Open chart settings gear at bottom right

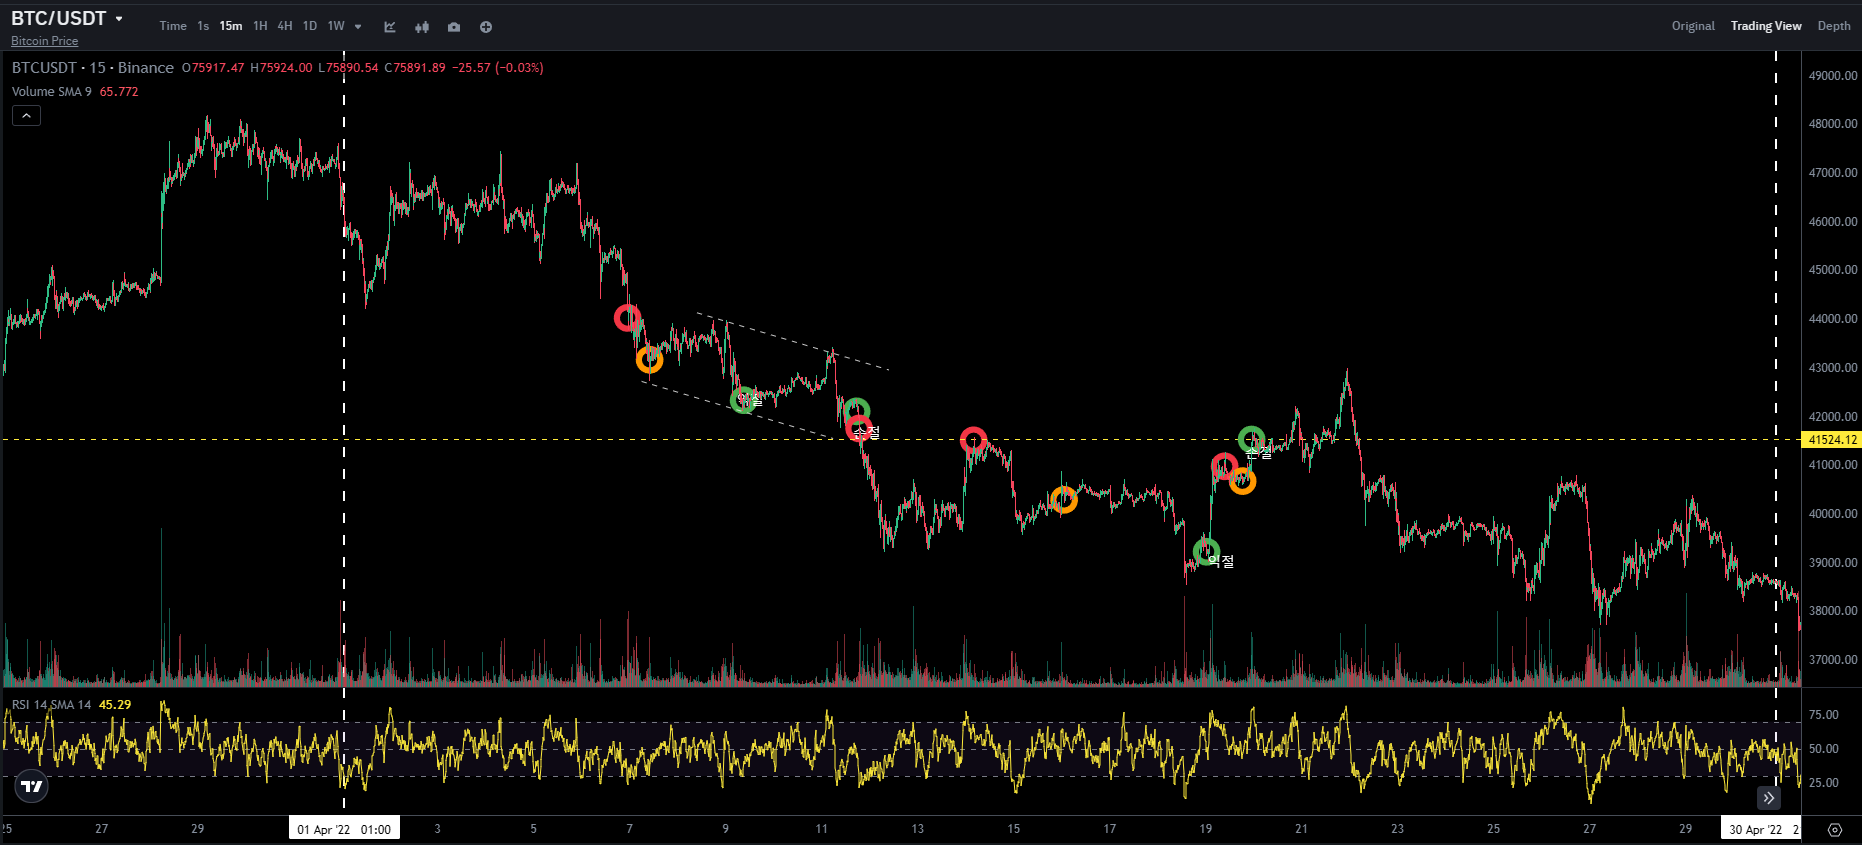coord(1835,830)
